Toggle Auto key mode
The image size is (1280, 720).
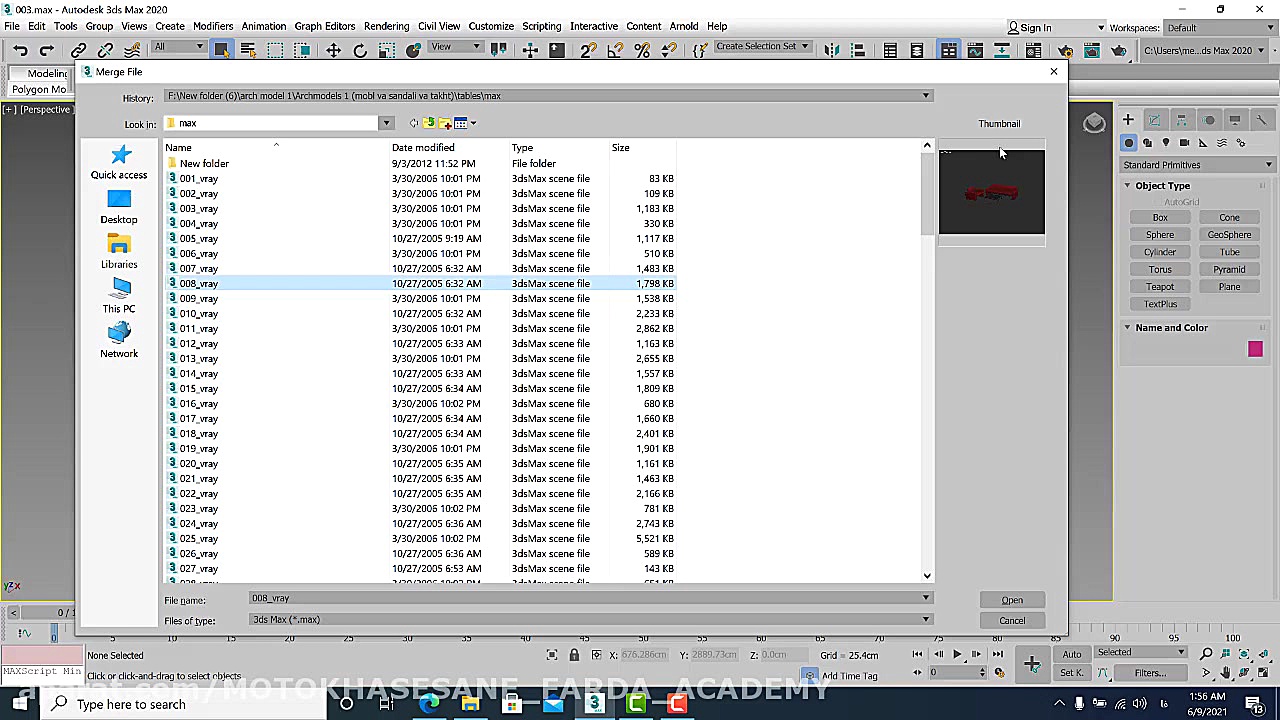point(1071,655)
